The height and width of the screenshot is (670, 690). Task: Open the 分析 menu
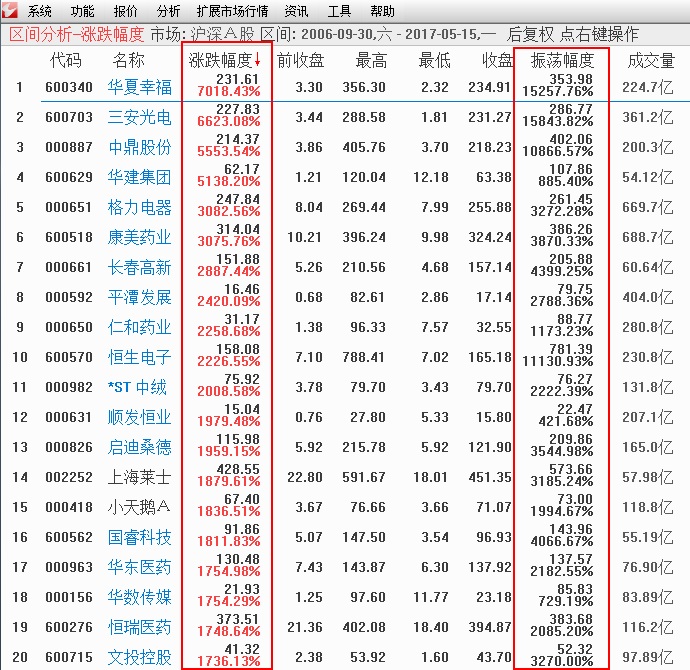(169, 11)
